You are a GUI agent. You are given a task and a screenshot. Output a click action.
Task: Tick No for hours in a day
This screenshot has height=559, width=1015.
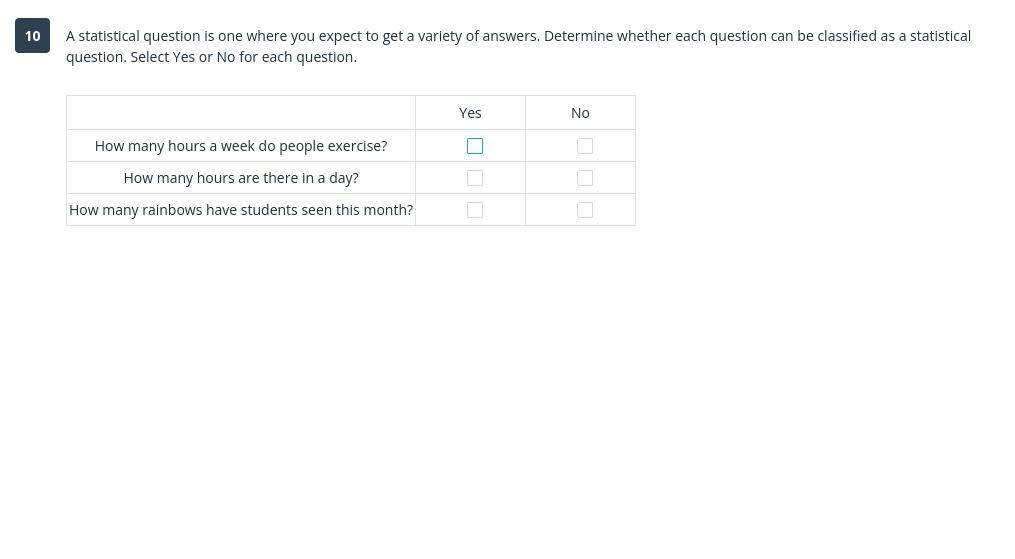click(x=585, y=178)
